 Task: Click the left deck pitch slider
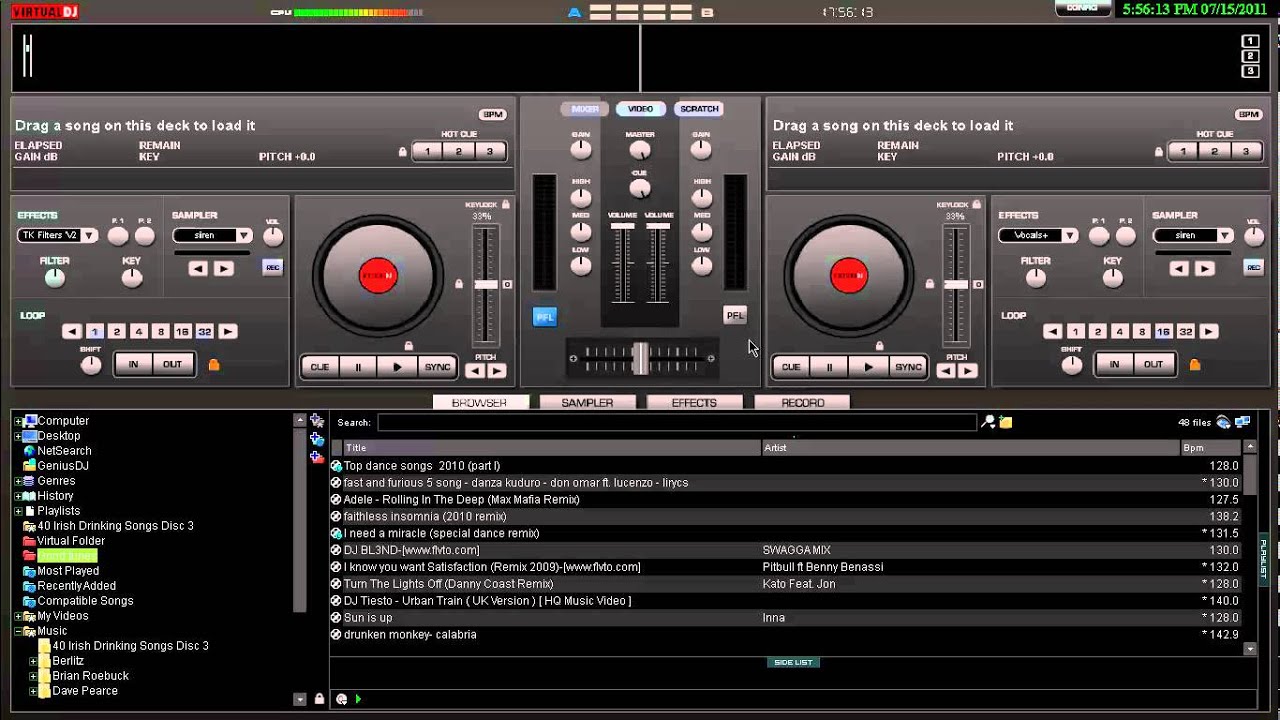point(485,285)
